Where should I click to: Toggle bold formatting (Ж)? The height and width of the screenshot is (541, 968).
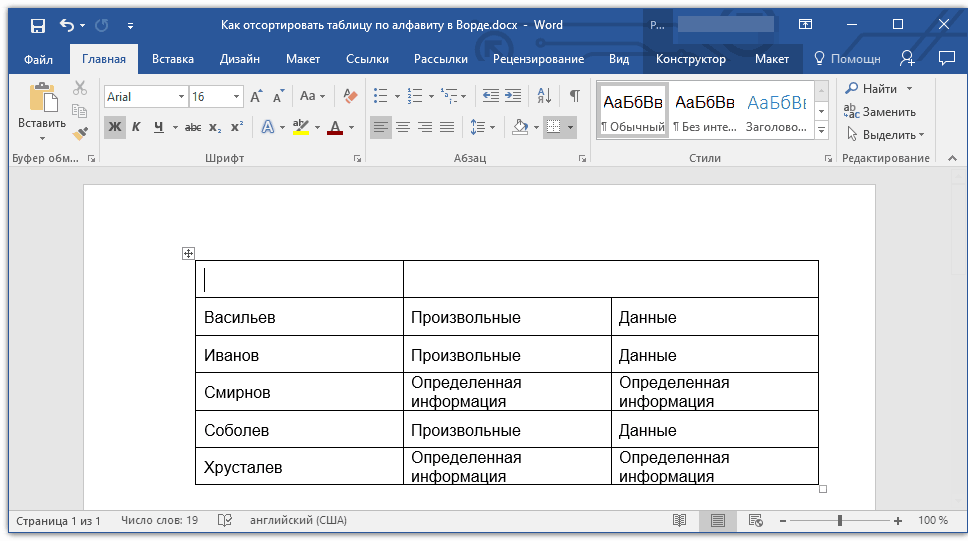click(114, 127)
